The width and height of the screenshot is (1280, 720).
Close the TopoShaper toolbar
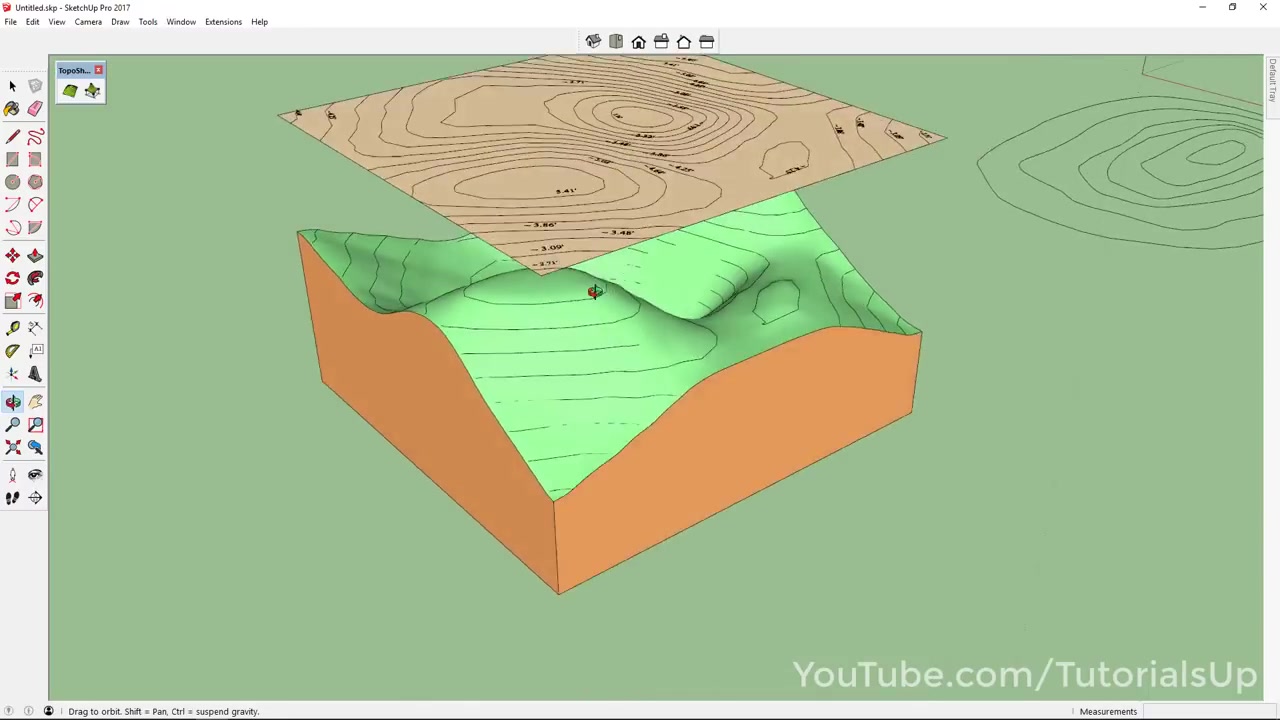coord(98,70)
